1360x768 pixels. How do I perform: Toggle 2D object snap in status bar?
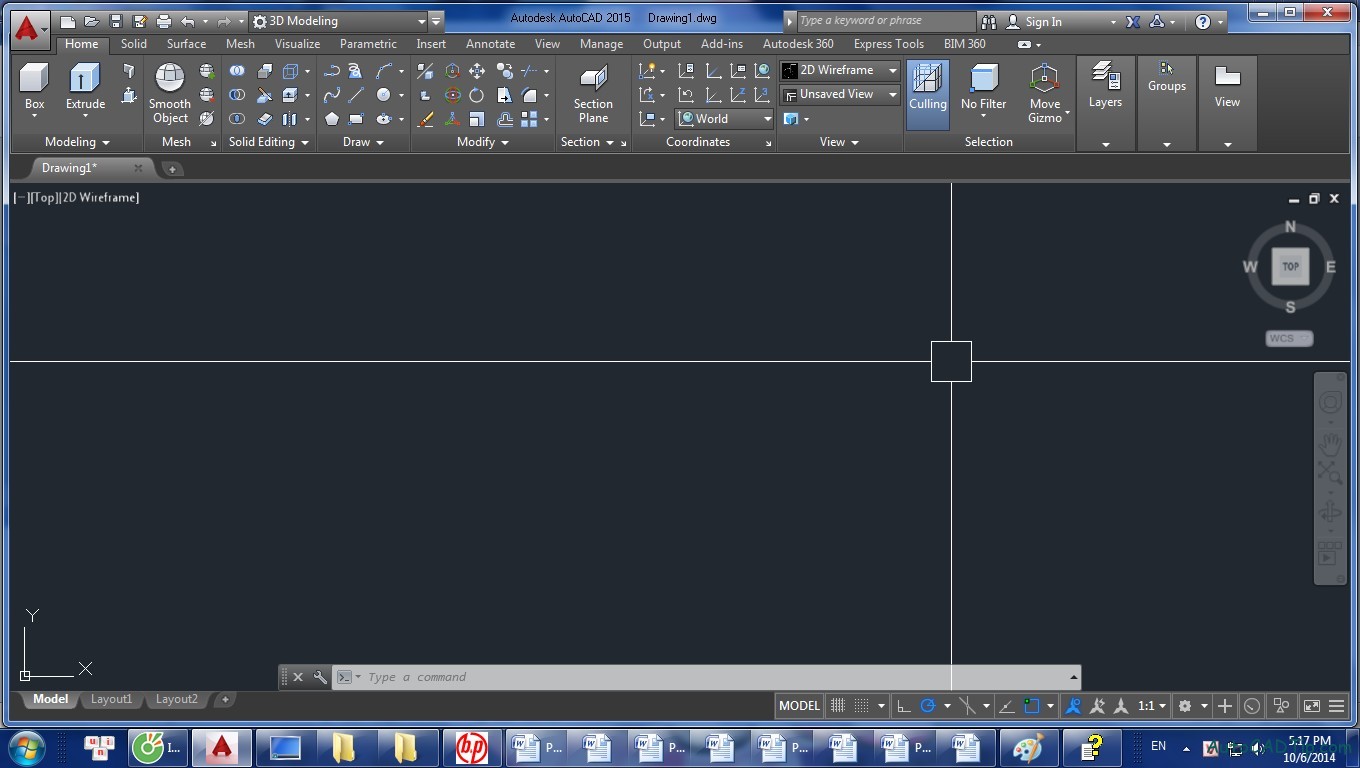coord(1032,706)
